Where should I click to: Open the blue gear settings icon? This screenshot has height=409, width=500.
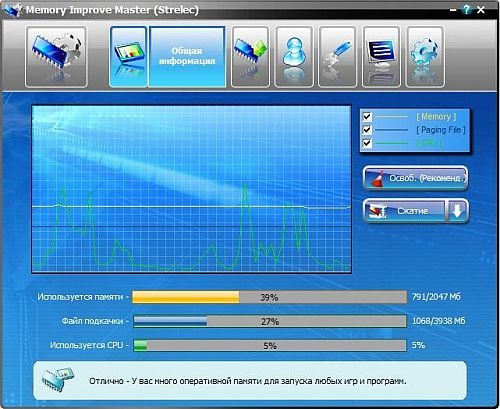point(425,57)
